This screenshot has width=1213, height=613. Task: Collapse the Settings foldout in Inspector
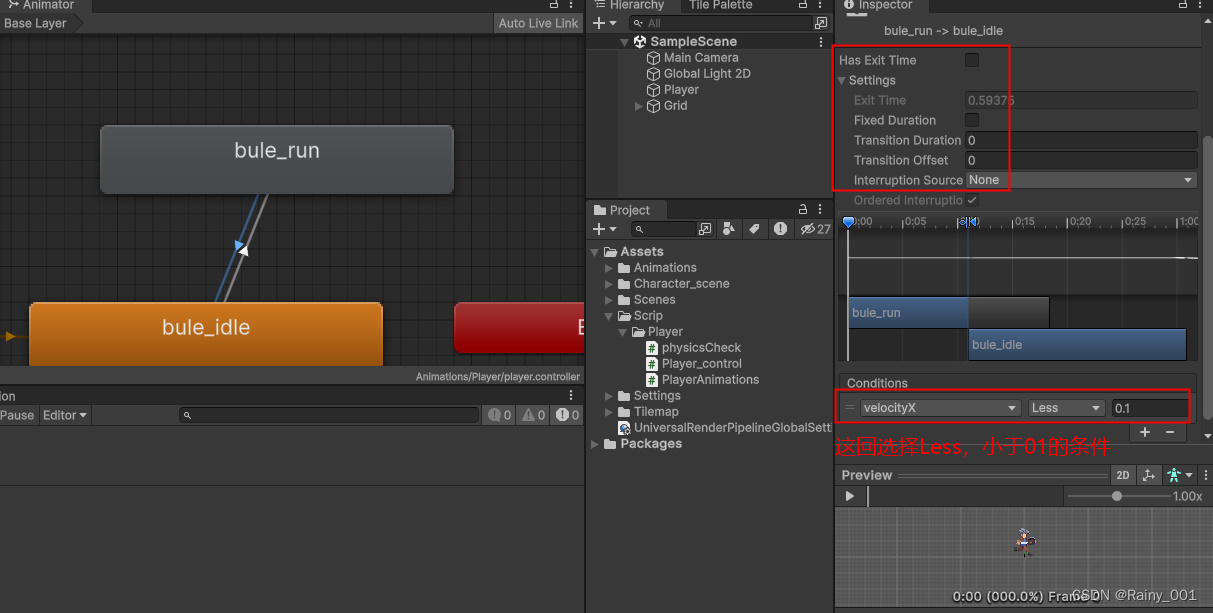(x=843, y=80)
